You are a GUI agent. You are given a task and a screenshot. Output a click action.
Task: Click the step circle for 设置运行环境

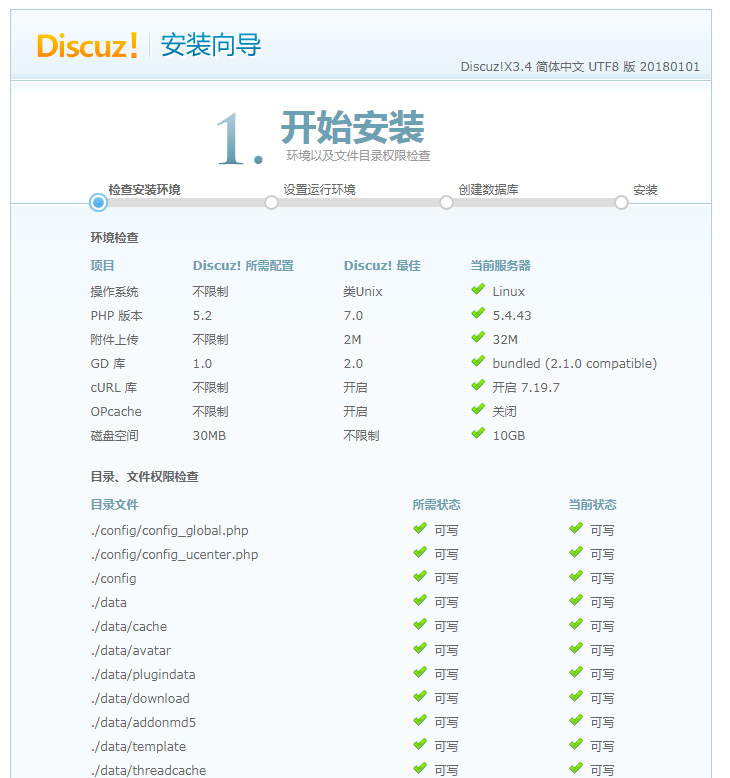271,202
